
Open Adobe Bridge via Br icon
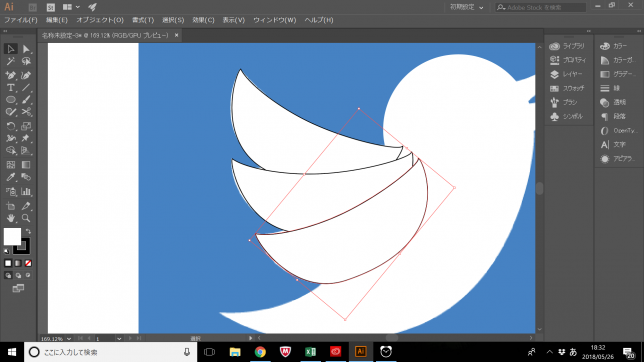32,7
